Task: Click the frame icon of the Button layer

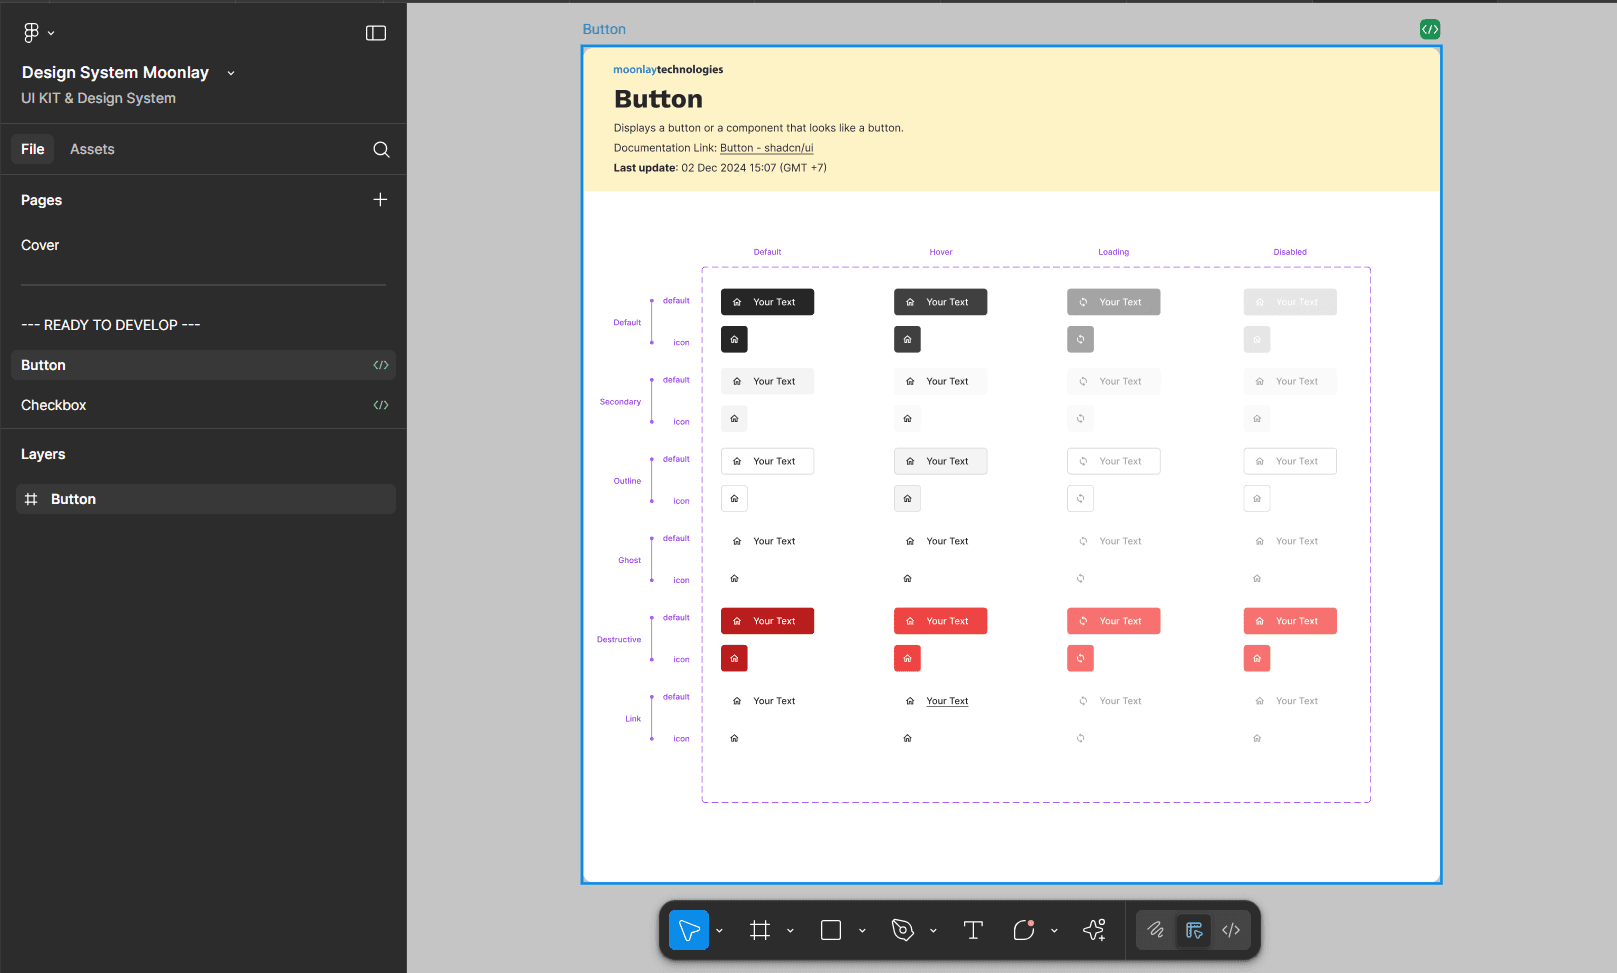Action: point(31,499)
